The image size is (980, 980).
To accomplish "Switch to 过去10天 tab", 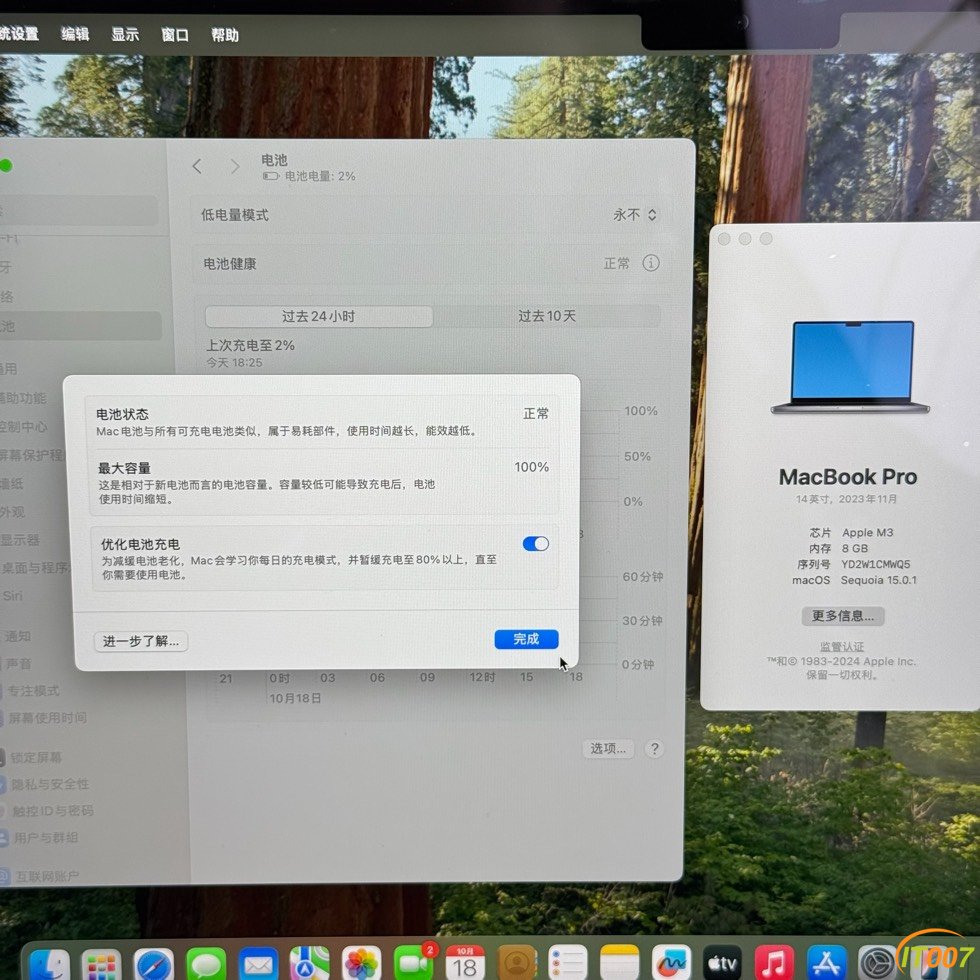I will [547, 316].
